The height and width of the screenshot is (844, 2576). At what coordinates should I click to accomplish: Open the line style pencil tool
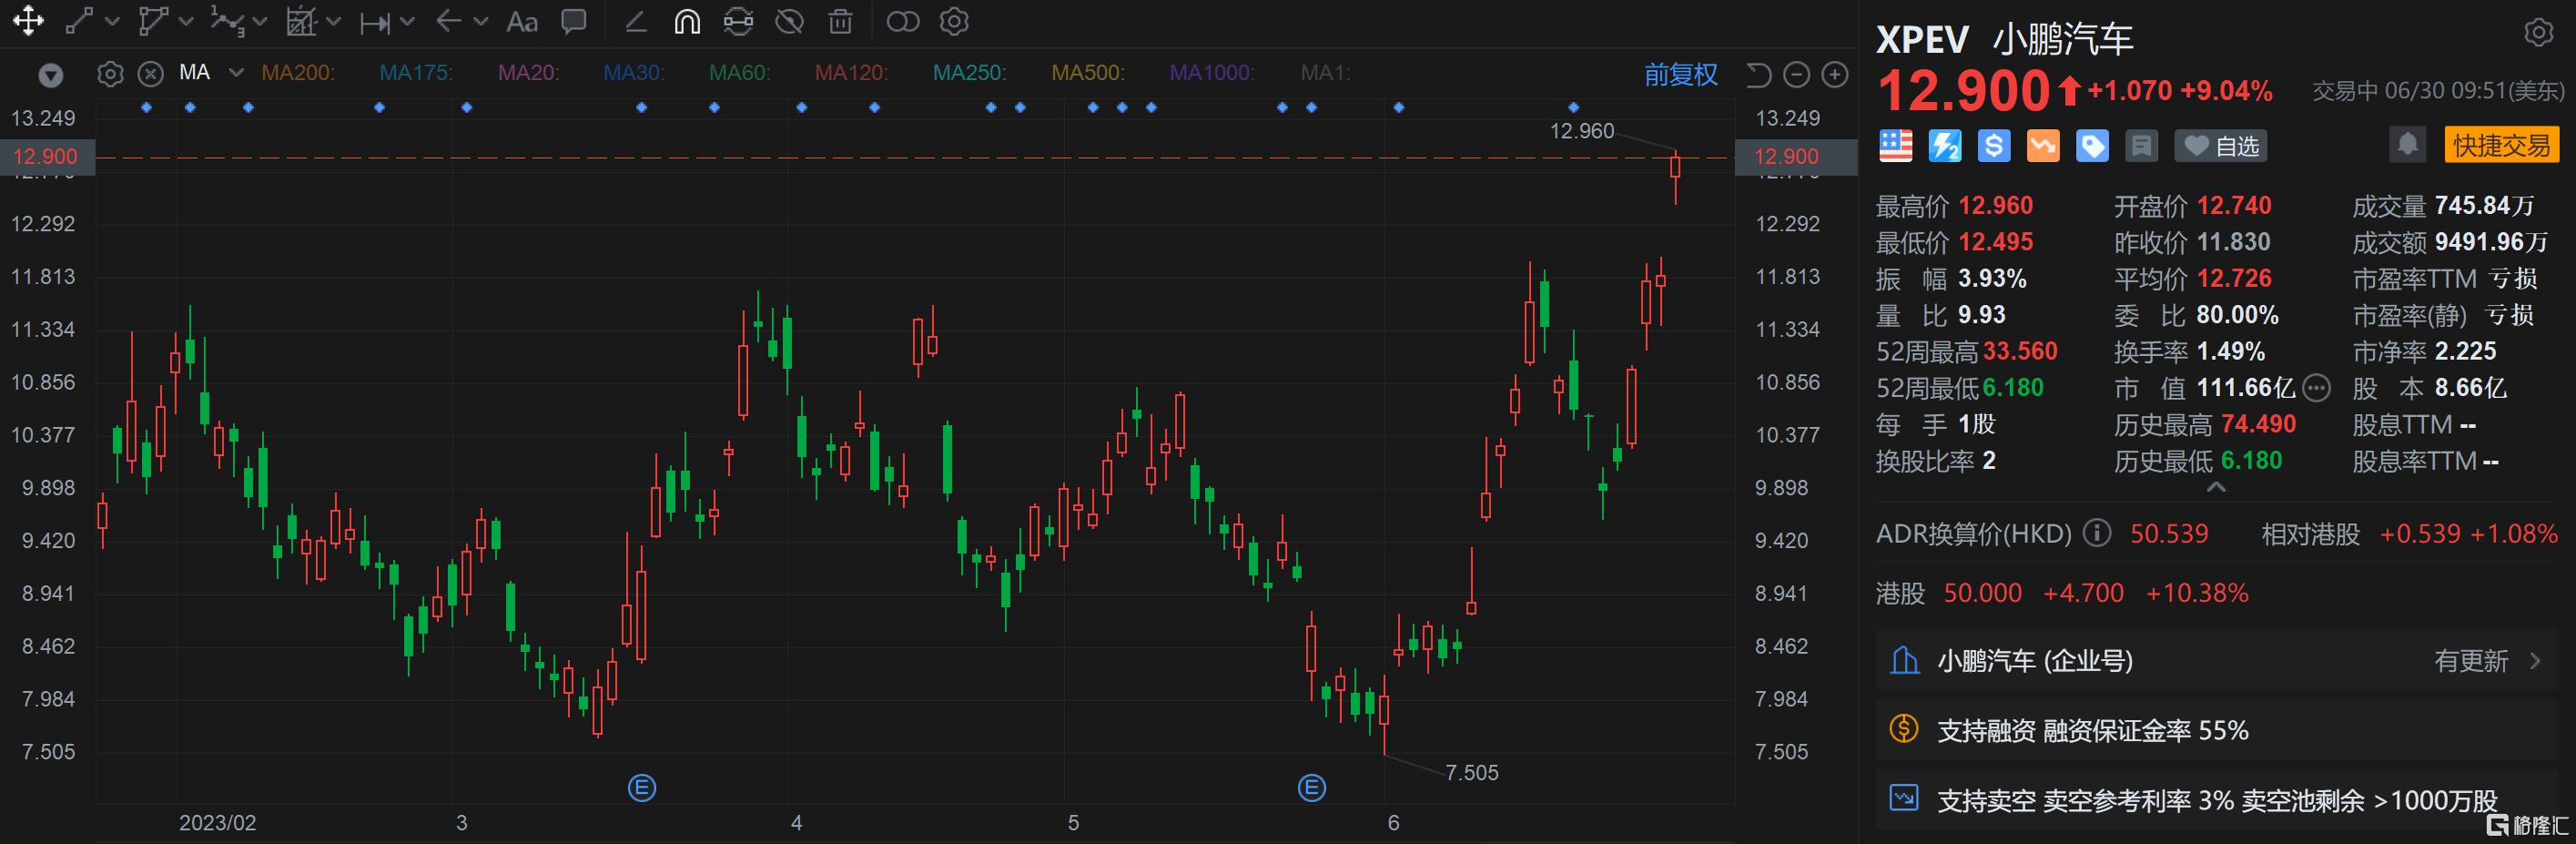click(636, 21)
